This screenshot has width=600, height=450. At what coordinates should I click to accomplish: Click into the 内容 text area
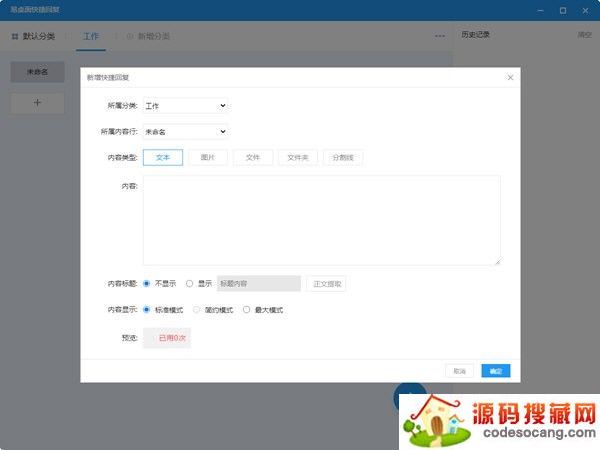coord(321,220)
